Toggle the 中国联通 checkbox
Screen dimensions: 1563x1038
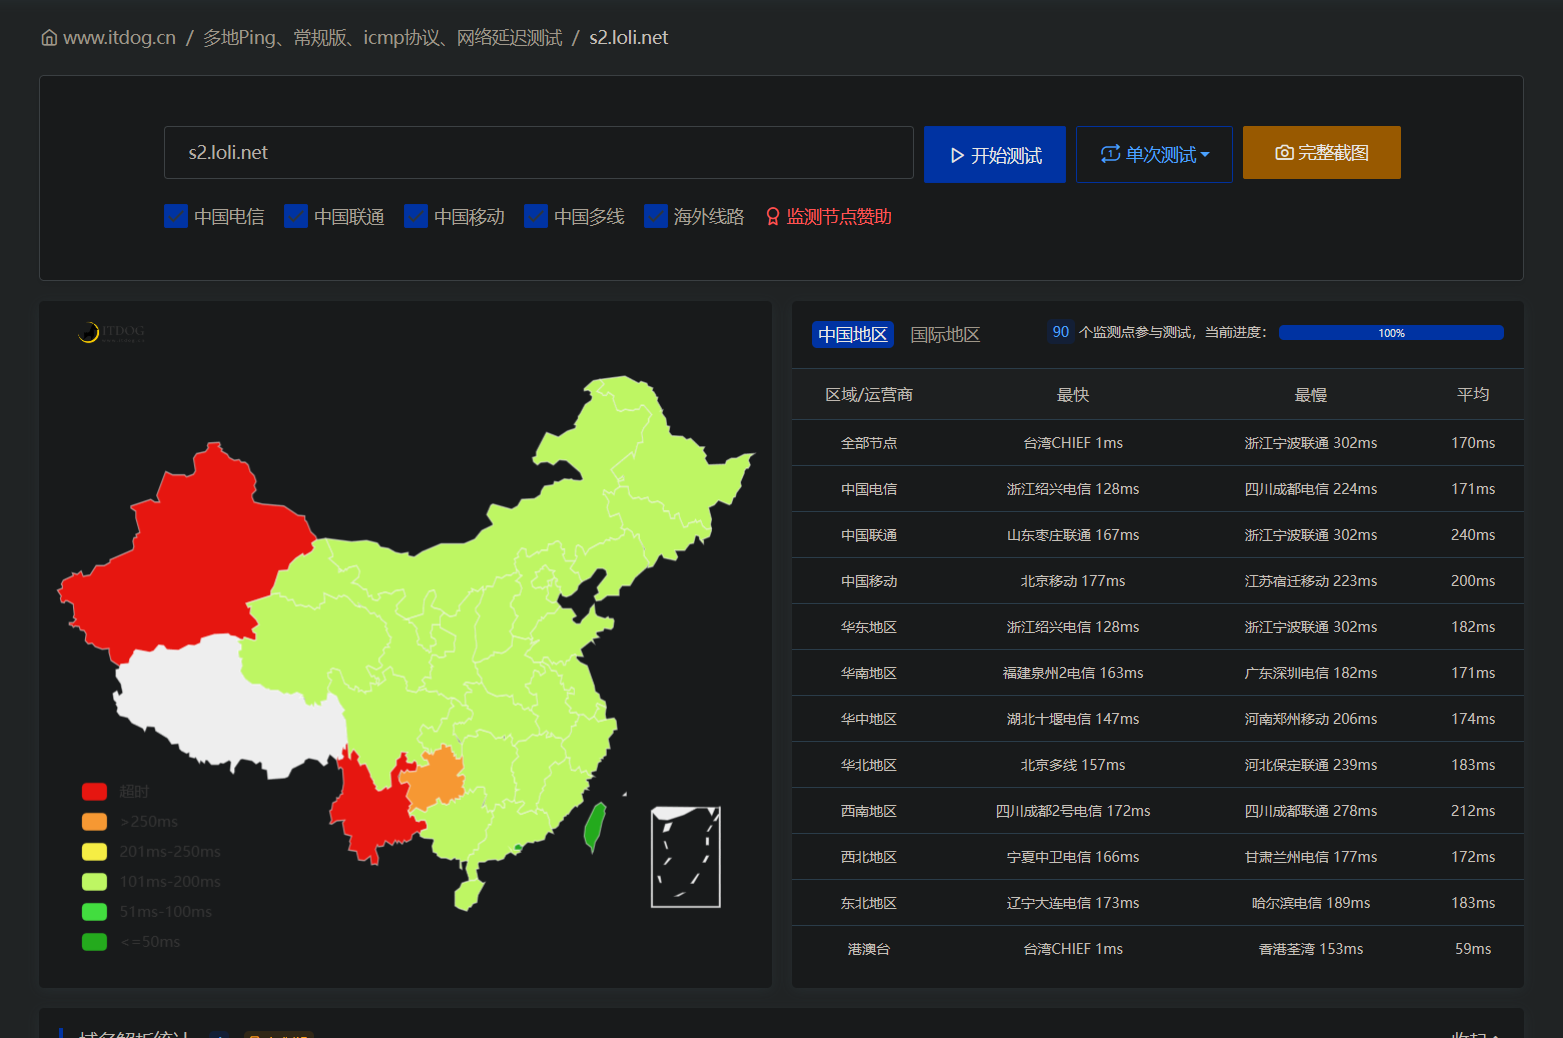[296, 216]
